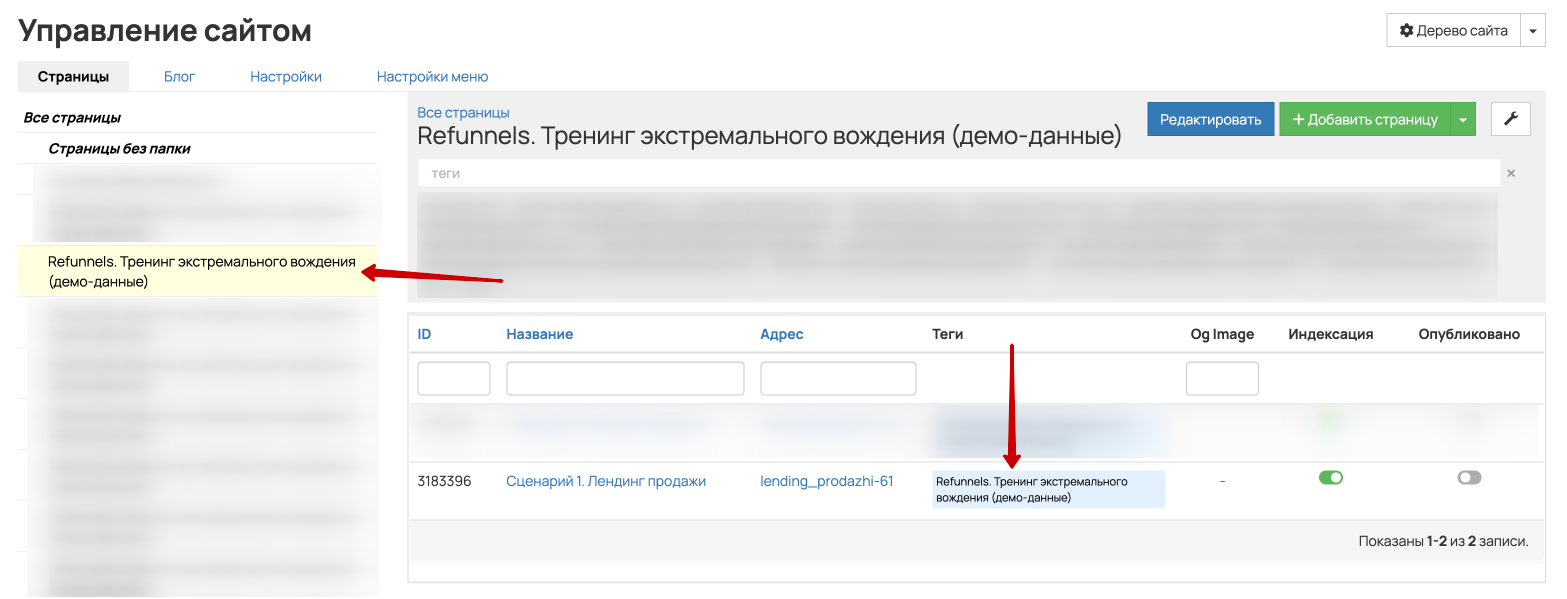
Task: Select Все страницы in the folder tree
Action: pos(72,117)
